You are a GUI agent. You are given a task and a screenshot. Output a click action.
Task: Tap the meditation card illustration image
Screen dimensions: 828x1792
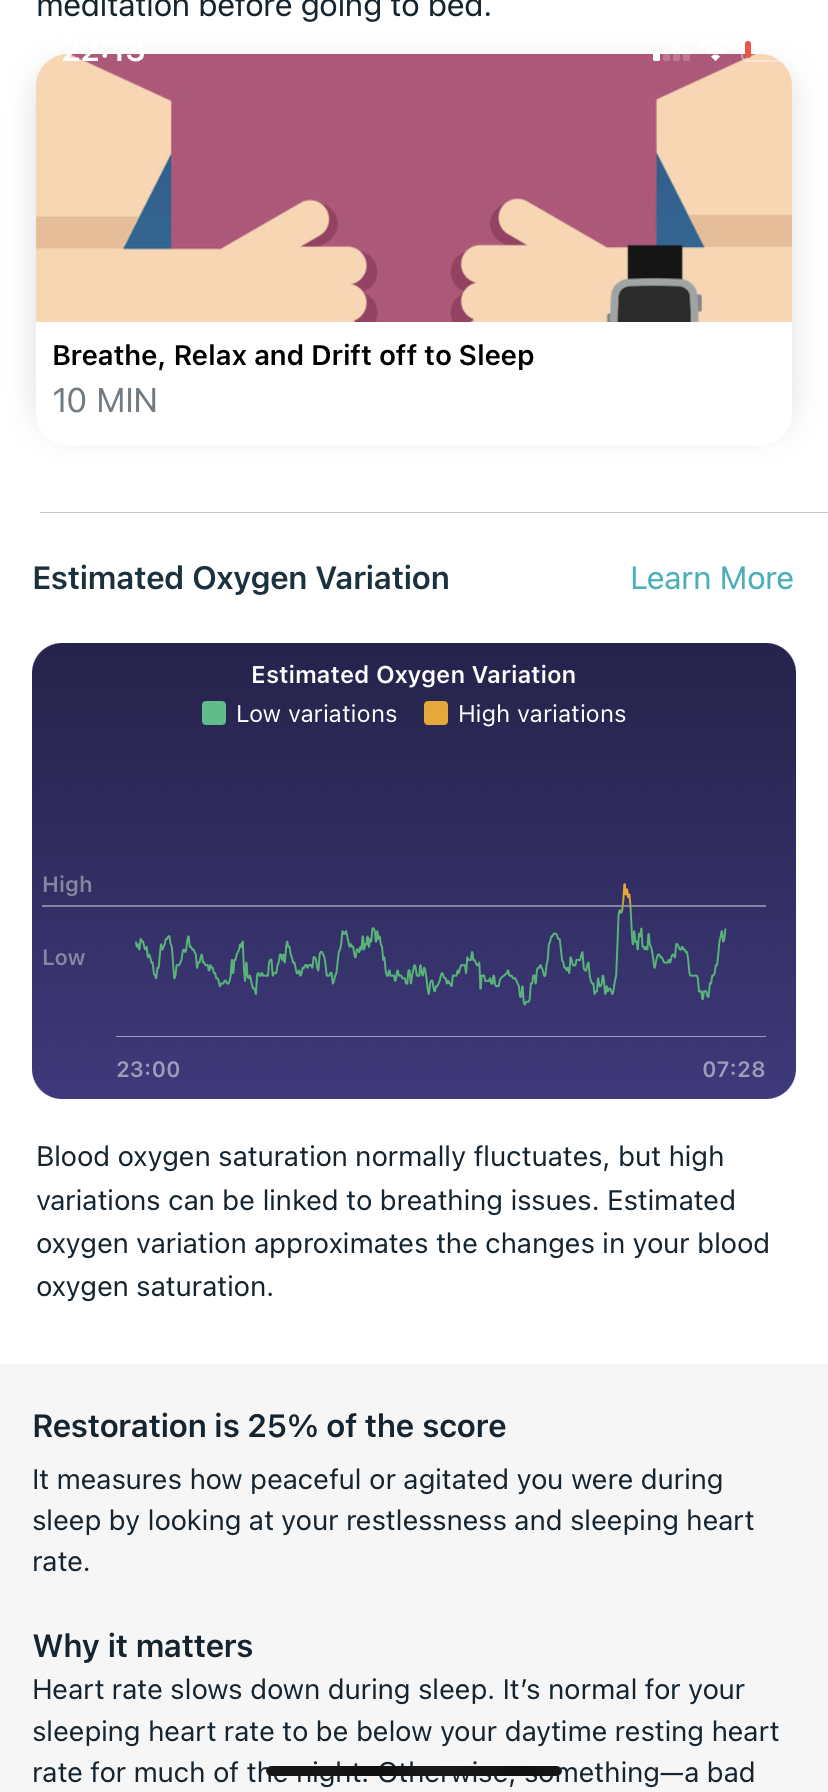(414, 190)
